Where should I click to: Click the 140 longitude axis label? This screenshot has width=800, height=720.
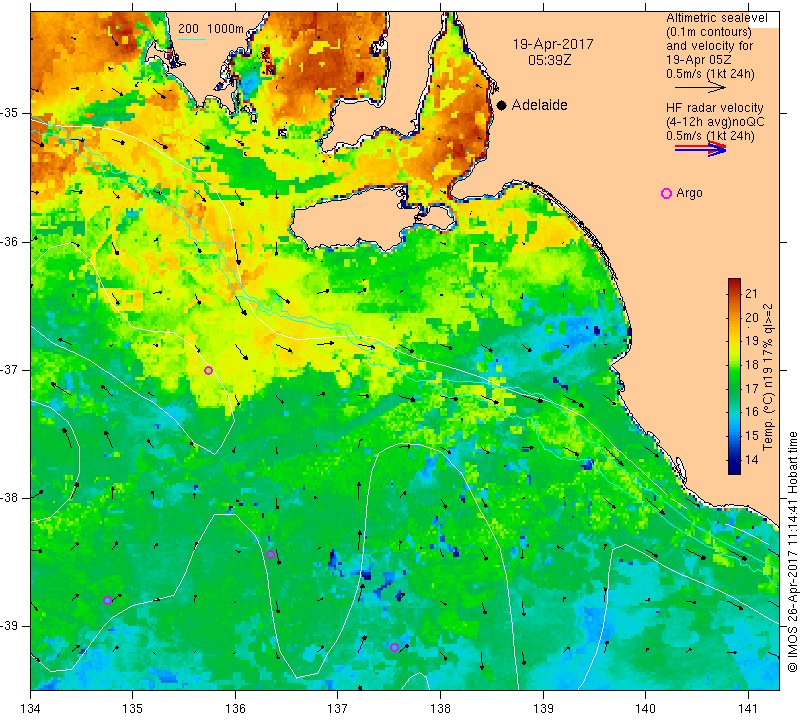(x=645, y=709)
